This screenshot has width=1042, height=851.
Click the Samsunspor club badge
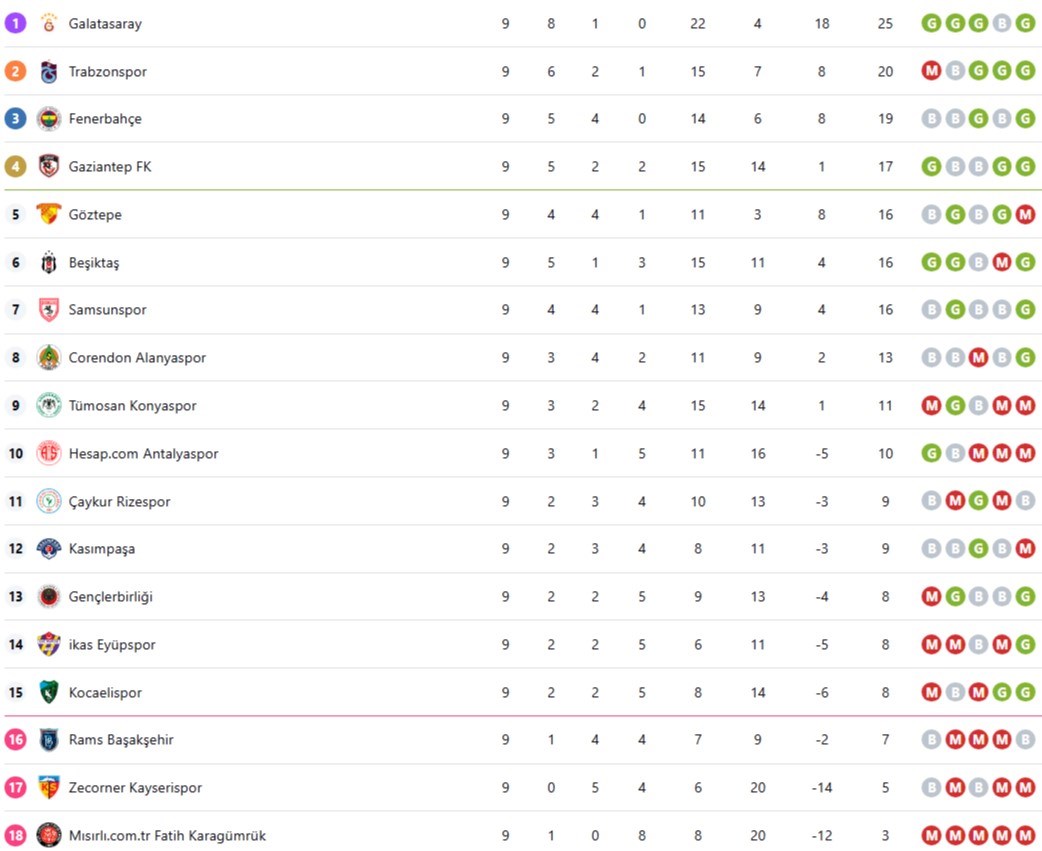(49, 310)
